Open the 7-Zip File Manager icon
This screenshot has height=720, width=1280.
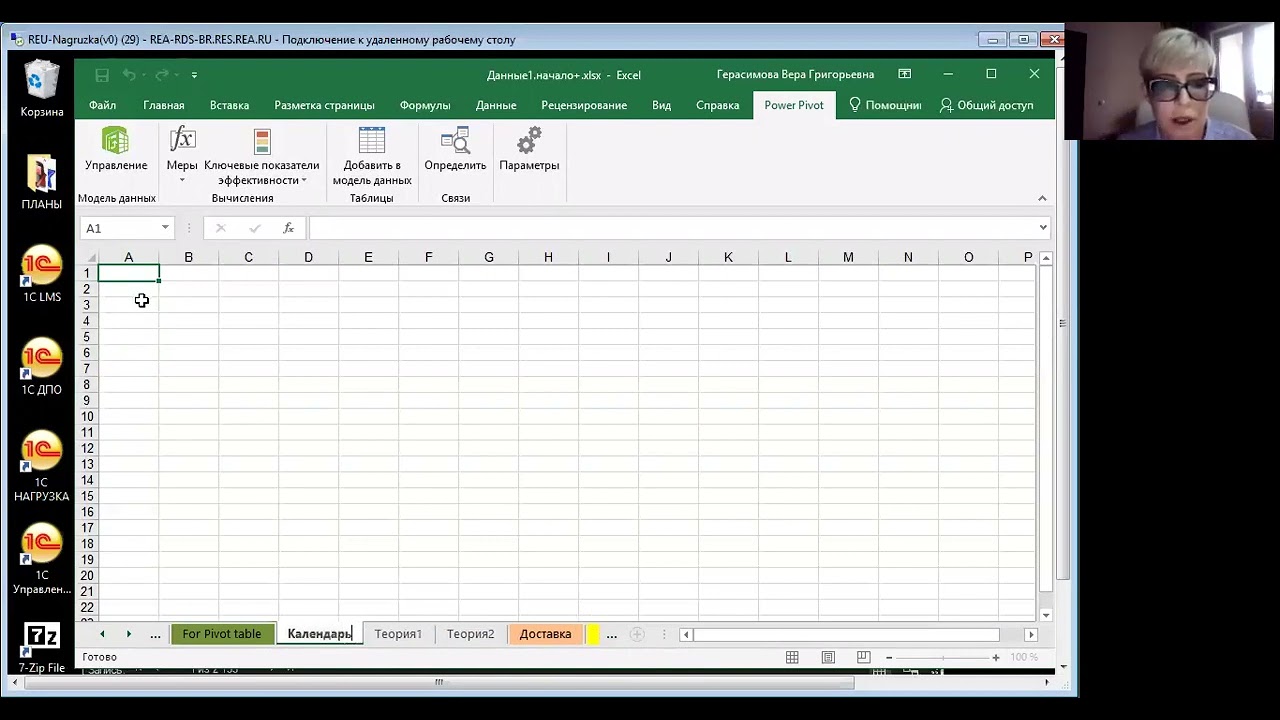[42, 647]
